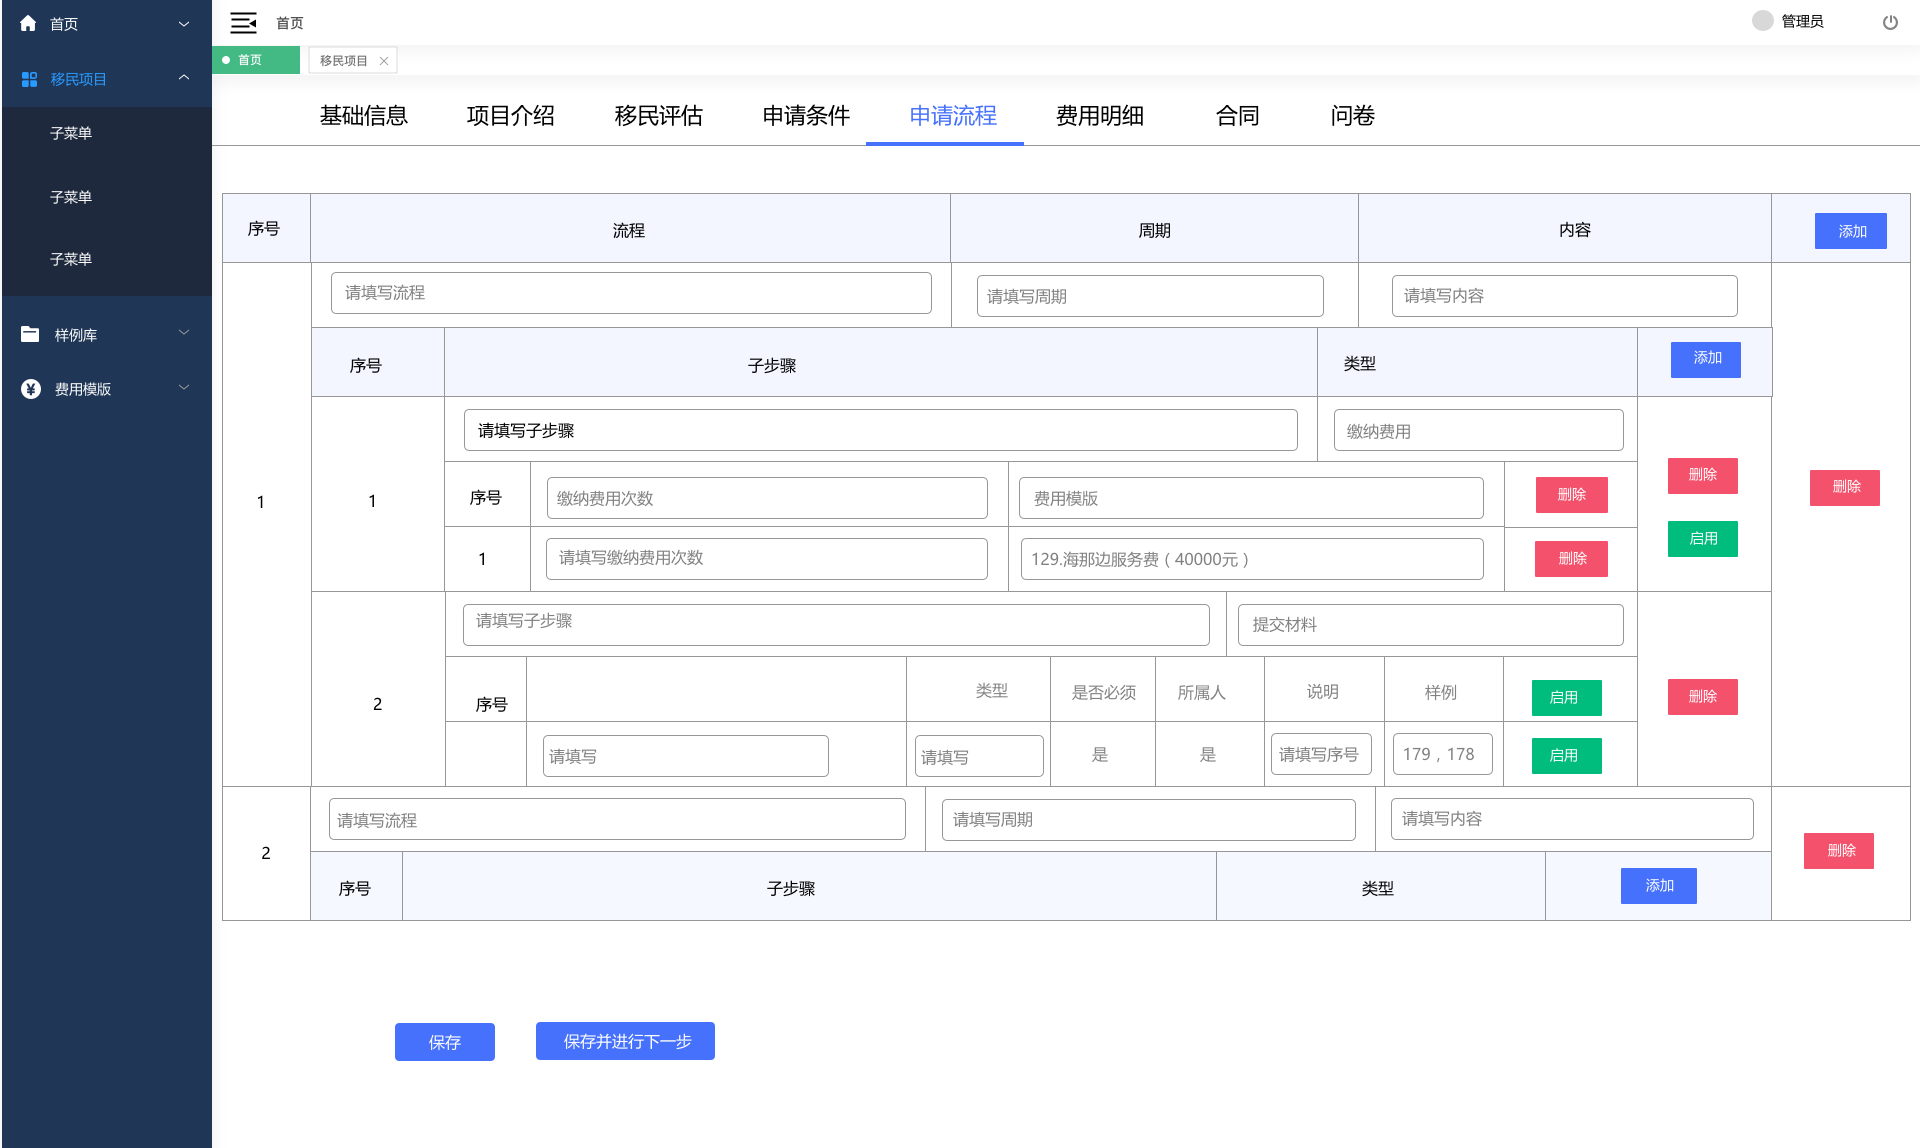The width and height of the screenshot is (1920, 1148).
Task: Toggle 启用 button in row with 179, 178
Action: pyautogui.click(x=1565, y=755)
